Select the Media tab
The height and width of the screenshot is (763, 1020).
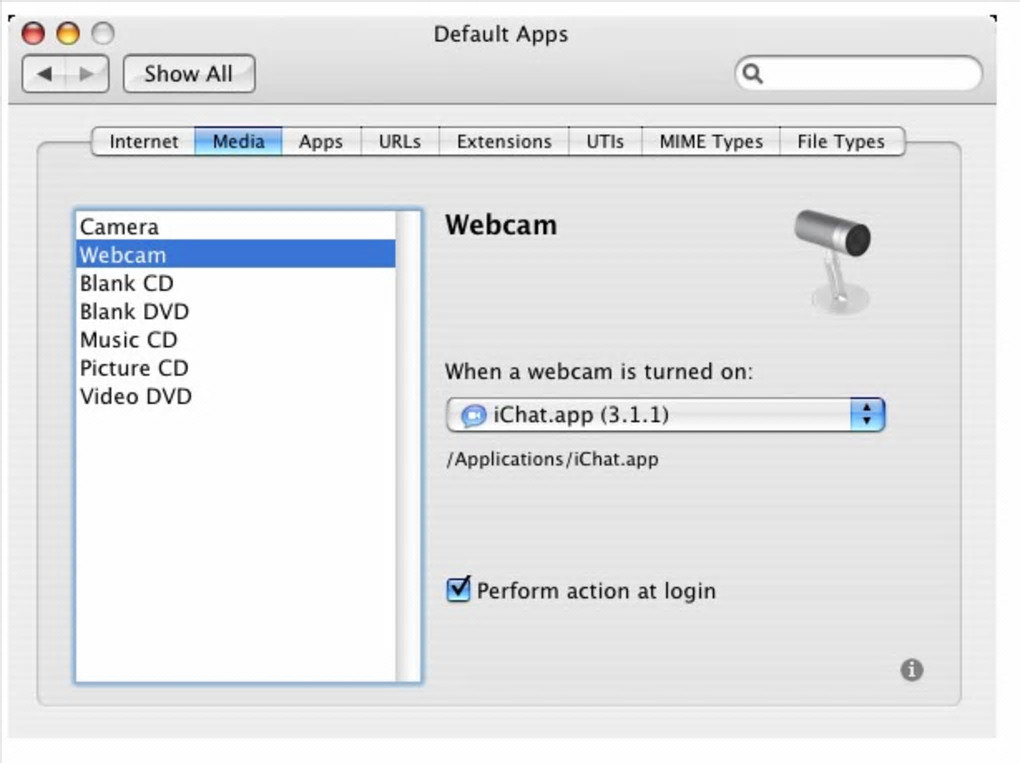238,141
